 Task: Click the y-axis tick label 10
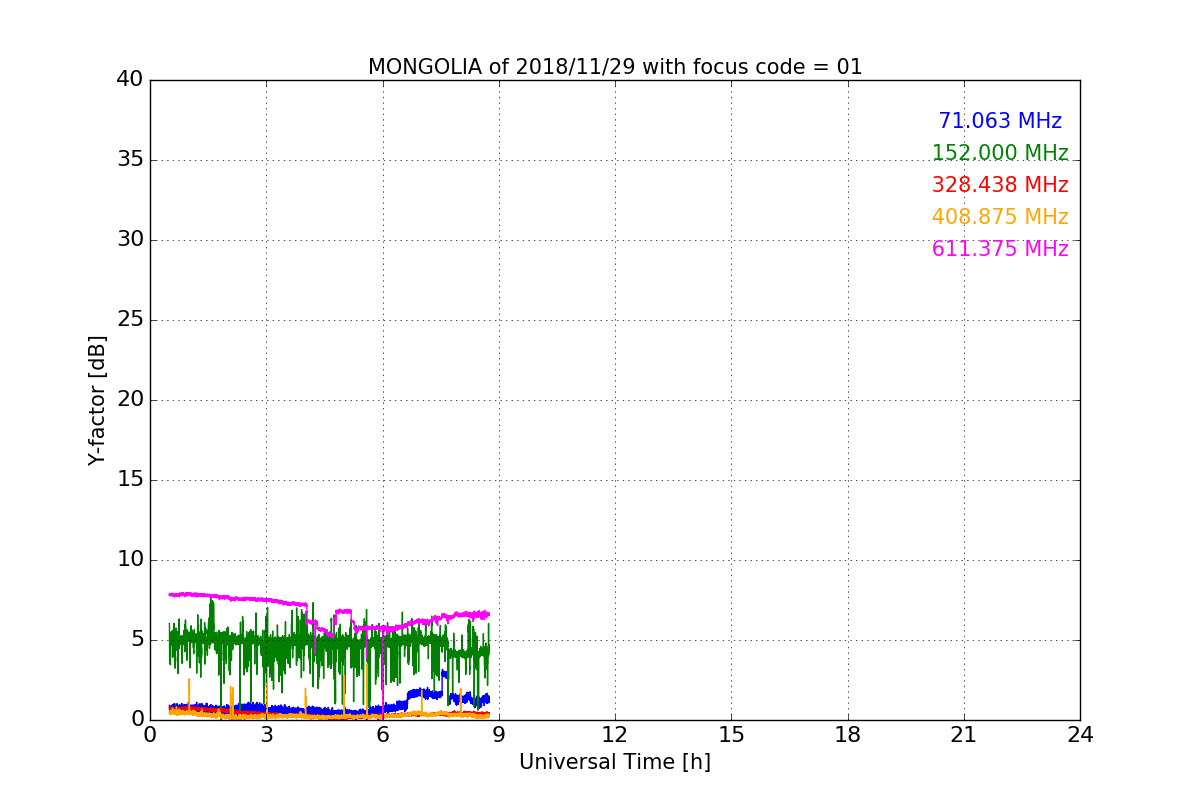[x=130, y=560]
